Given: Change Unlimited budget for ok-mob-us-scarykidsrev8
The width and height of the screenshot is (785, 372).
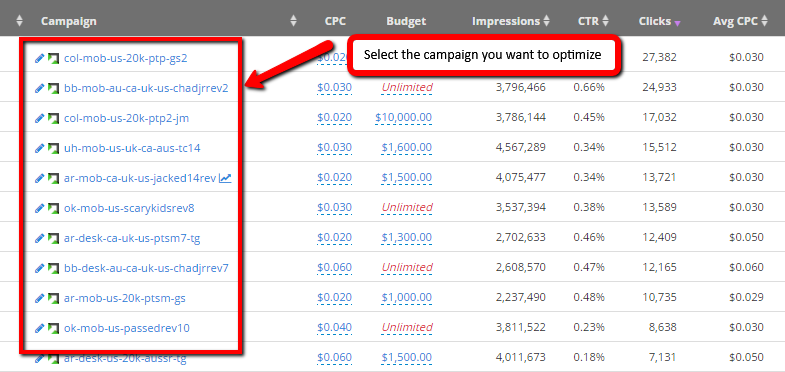Looking at the screenshot, I should pyautogui.click(x=407, y=207).
